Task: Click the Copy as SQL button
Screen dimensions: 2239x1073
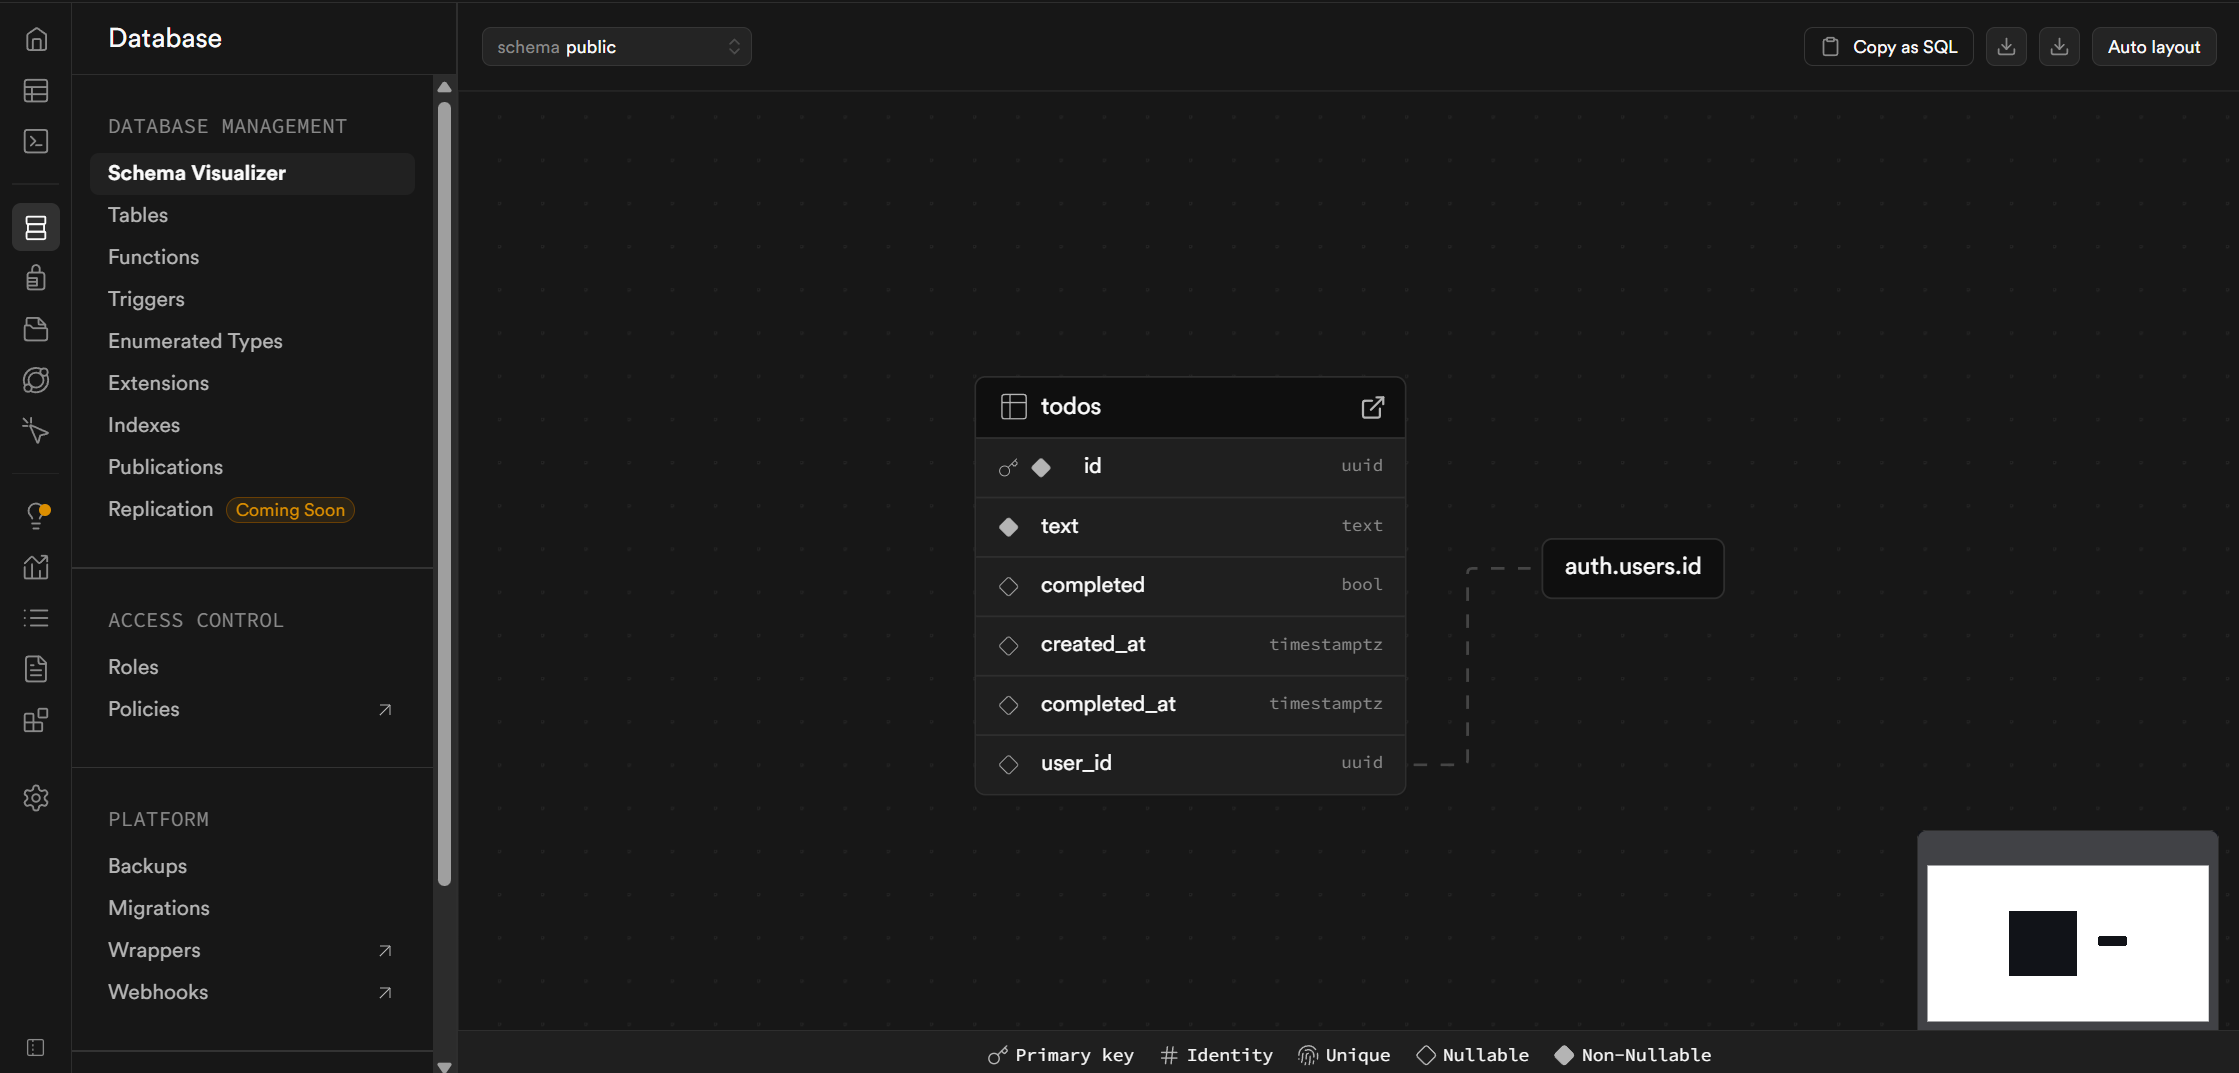Action: pyautogui.click(x=1889, y=47)
